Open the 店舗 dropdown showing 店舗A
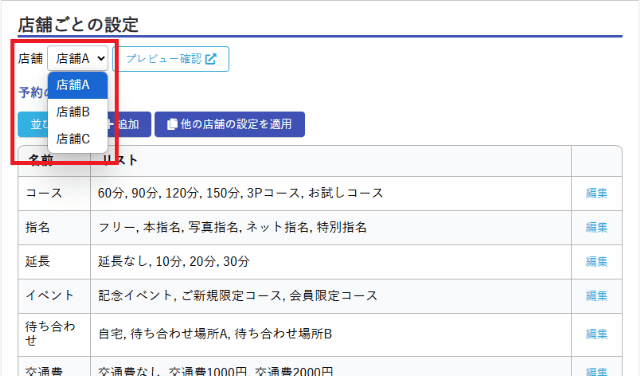Screen dimensions: 640x376 coord(78,58)
